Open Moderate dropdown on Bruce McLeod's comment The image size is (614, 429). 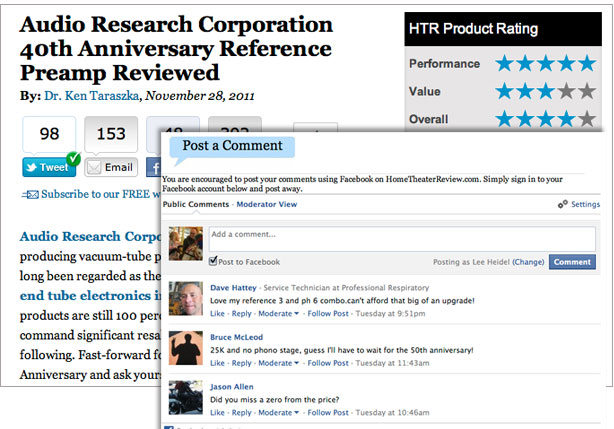278,363
